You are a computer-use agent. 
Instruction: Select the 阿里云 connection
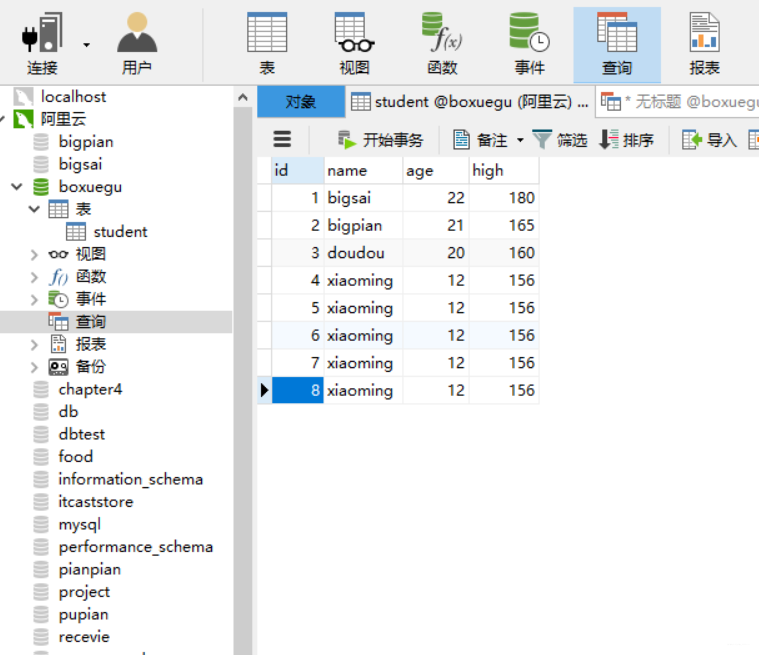(63, 119)
